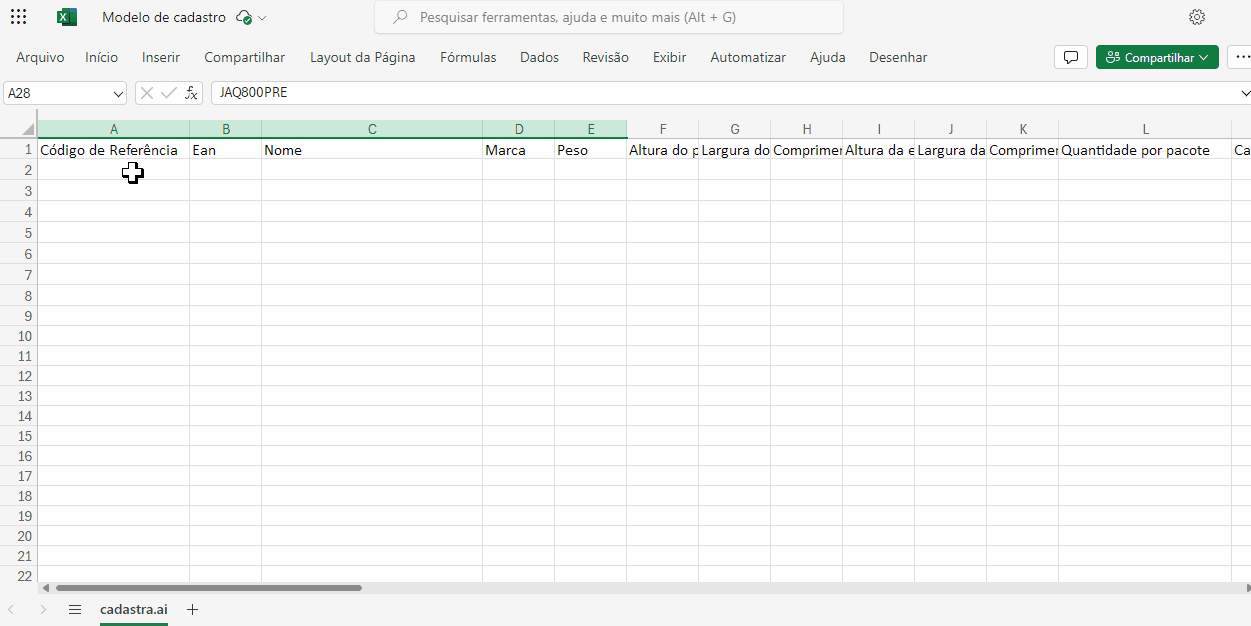Click the Marca header cell
1251x626 pixels.
click(x=519, y=150)
